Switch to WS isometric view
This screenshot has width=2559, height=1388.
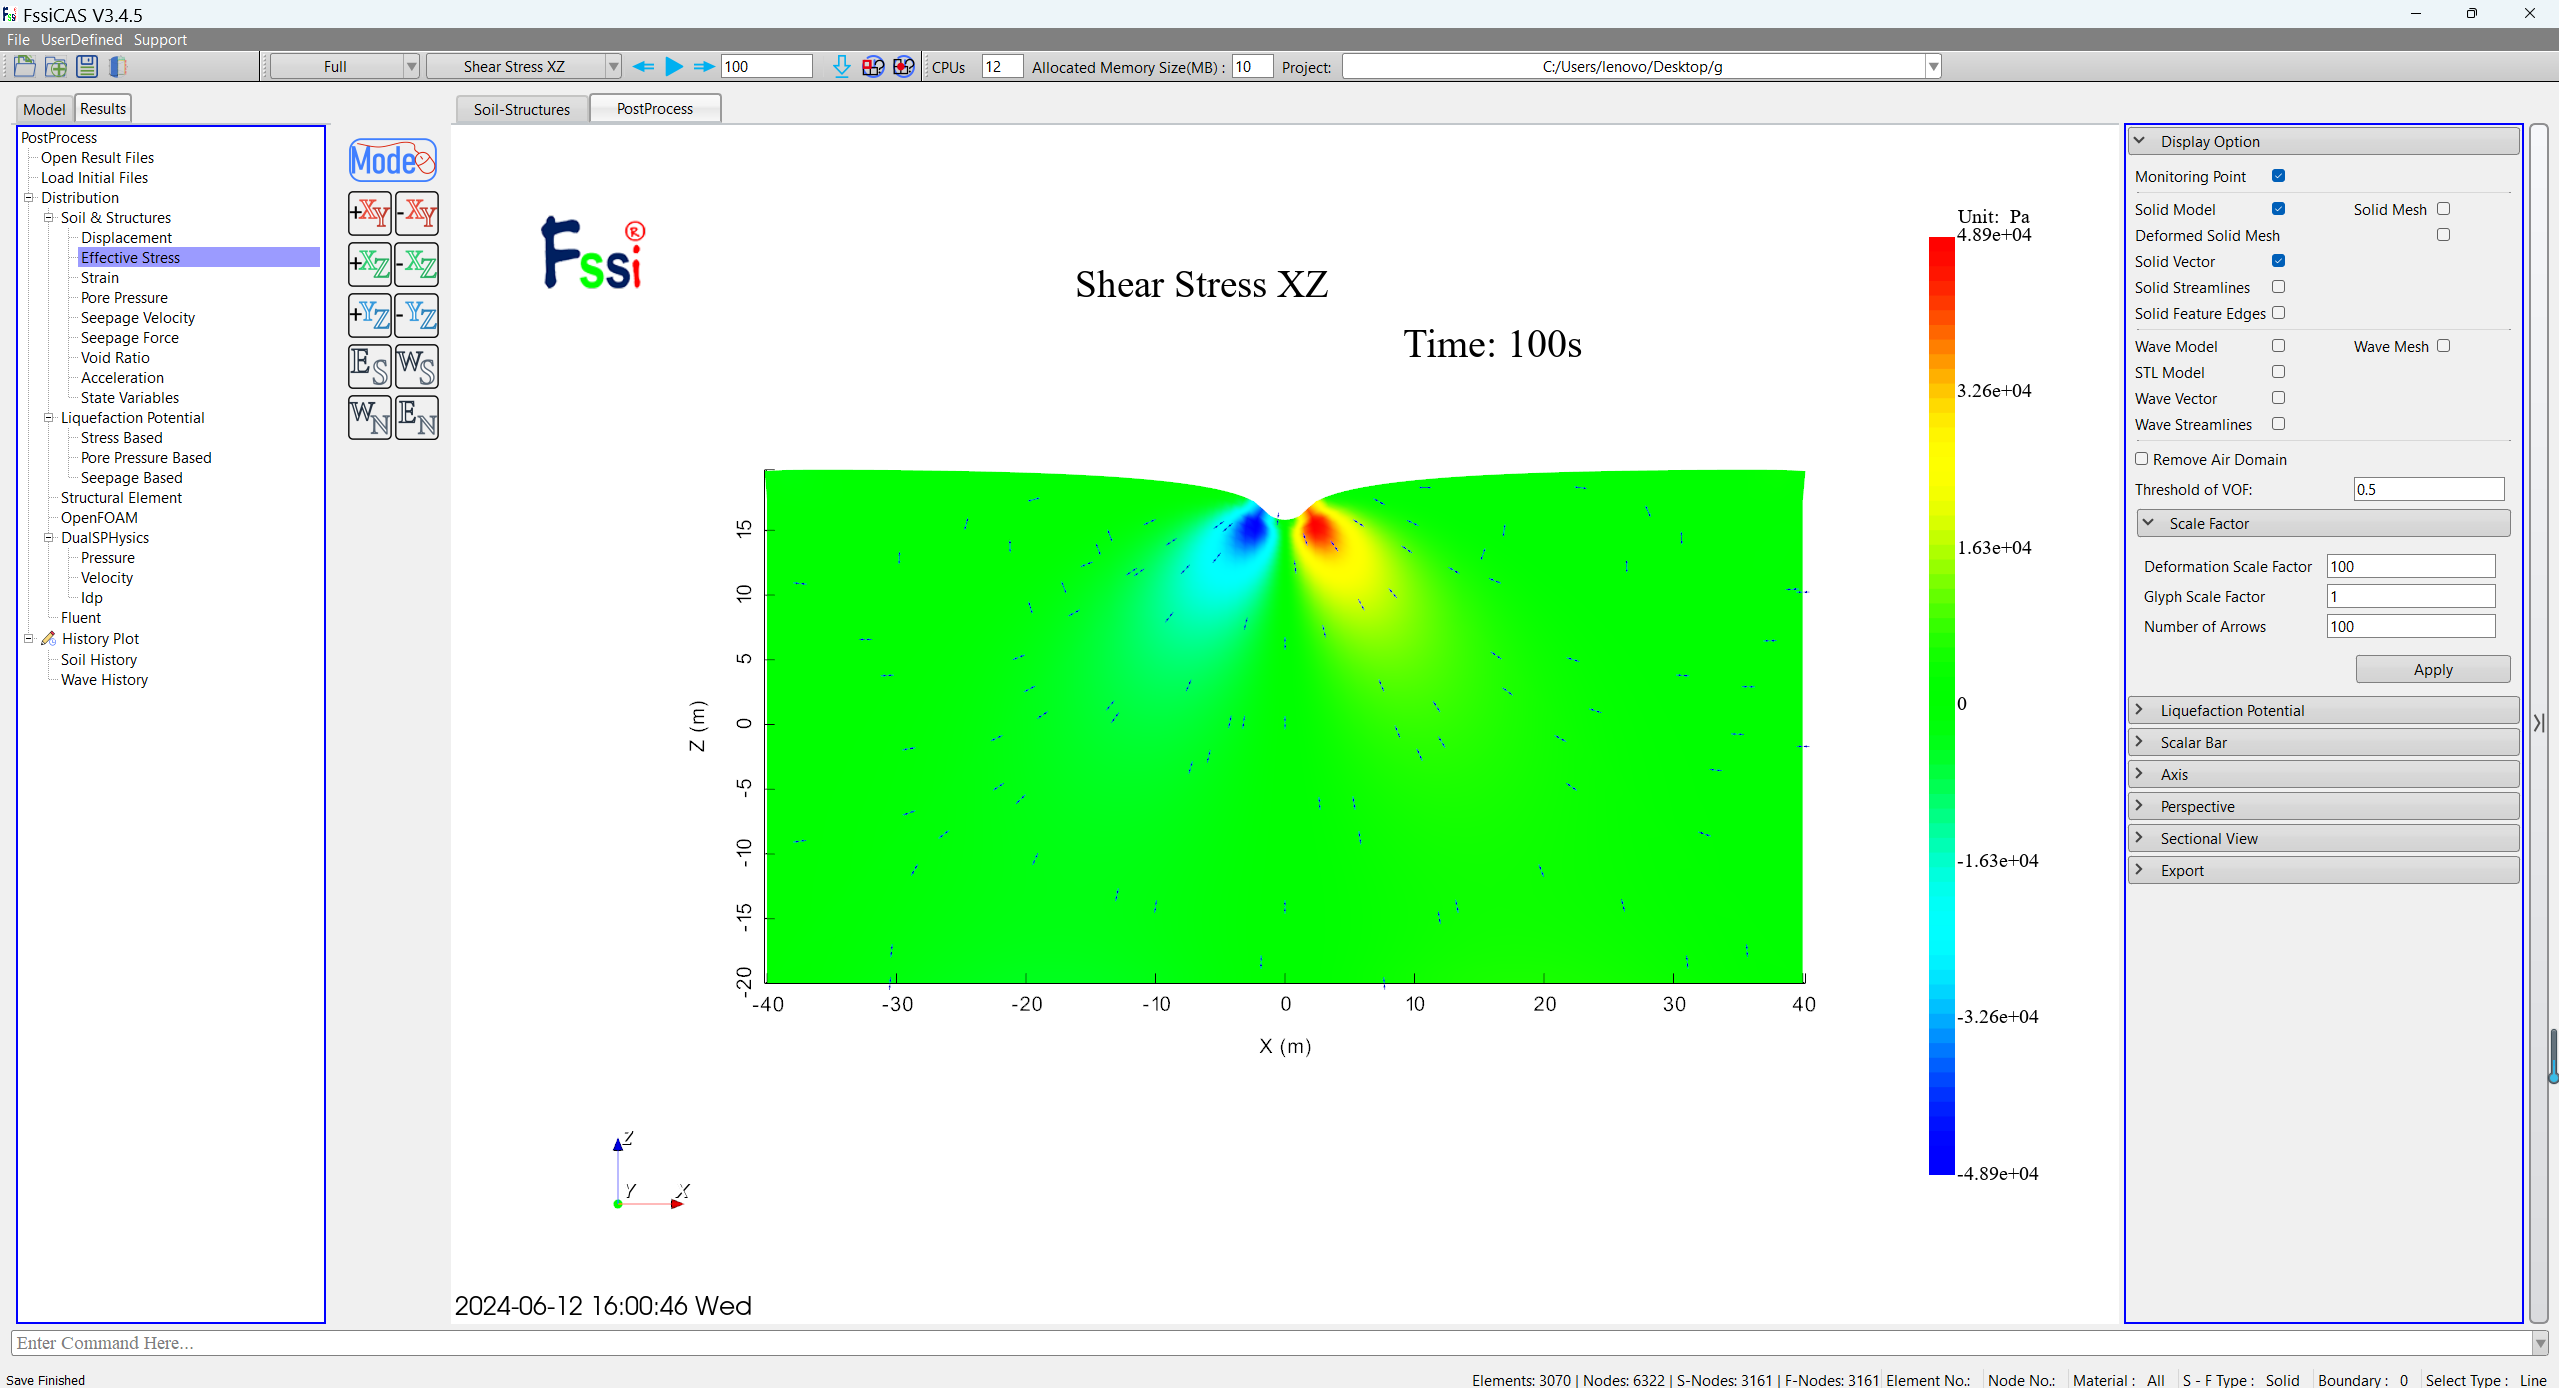(x=417, y=366)
